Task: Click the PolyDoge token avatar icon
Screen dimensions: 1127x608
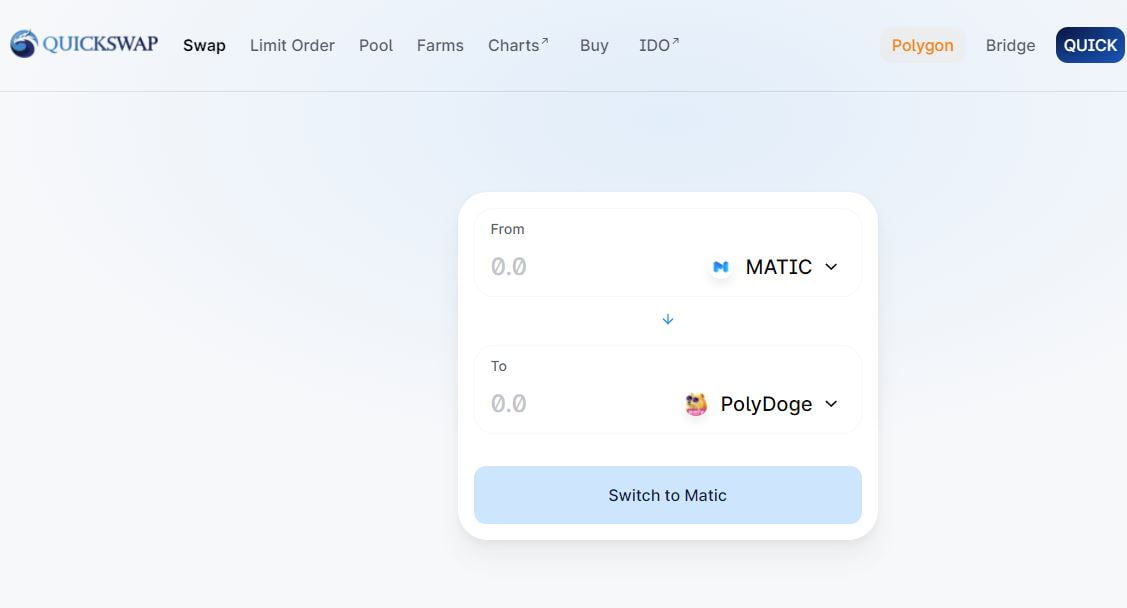Action: 696,404
